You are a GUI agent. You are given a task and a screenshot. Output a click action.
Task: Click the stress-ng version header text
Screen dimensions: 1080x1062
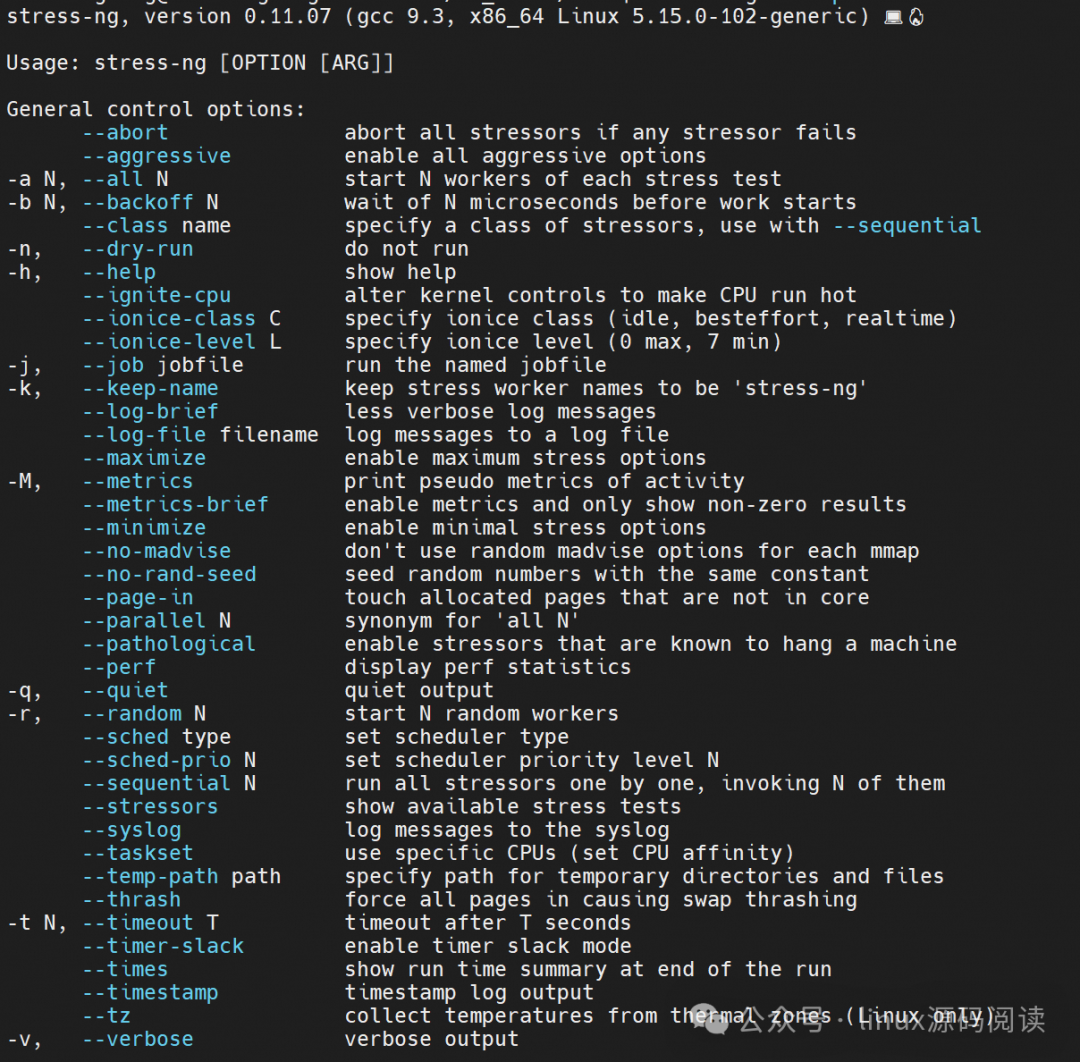coord(438,17)
